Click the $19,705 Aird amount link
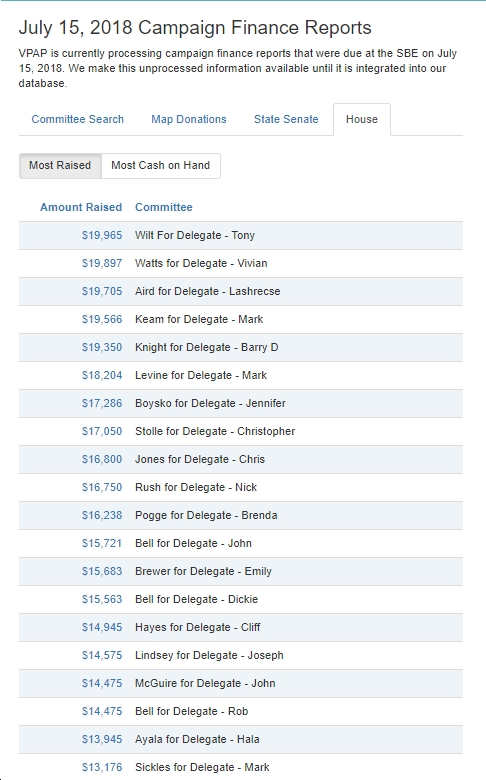The image size is (486, 780). 101,291
